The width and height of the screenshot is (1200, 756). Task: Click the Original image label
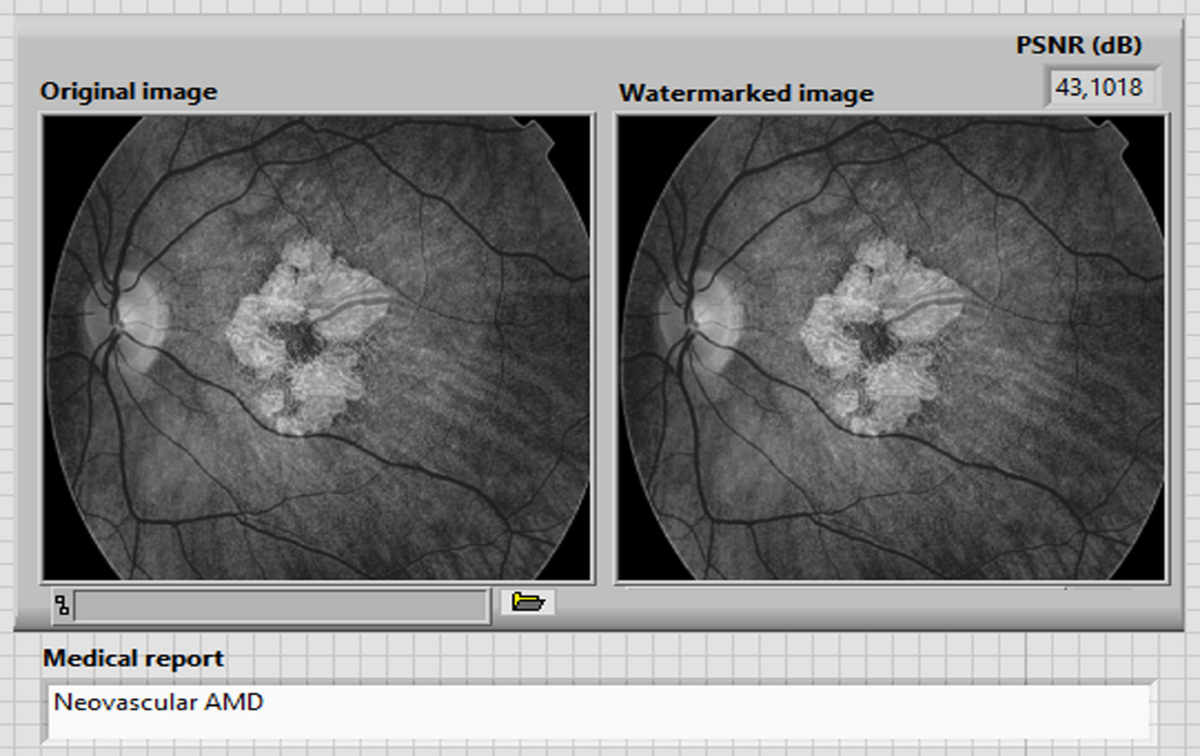(x=128, y=92)
